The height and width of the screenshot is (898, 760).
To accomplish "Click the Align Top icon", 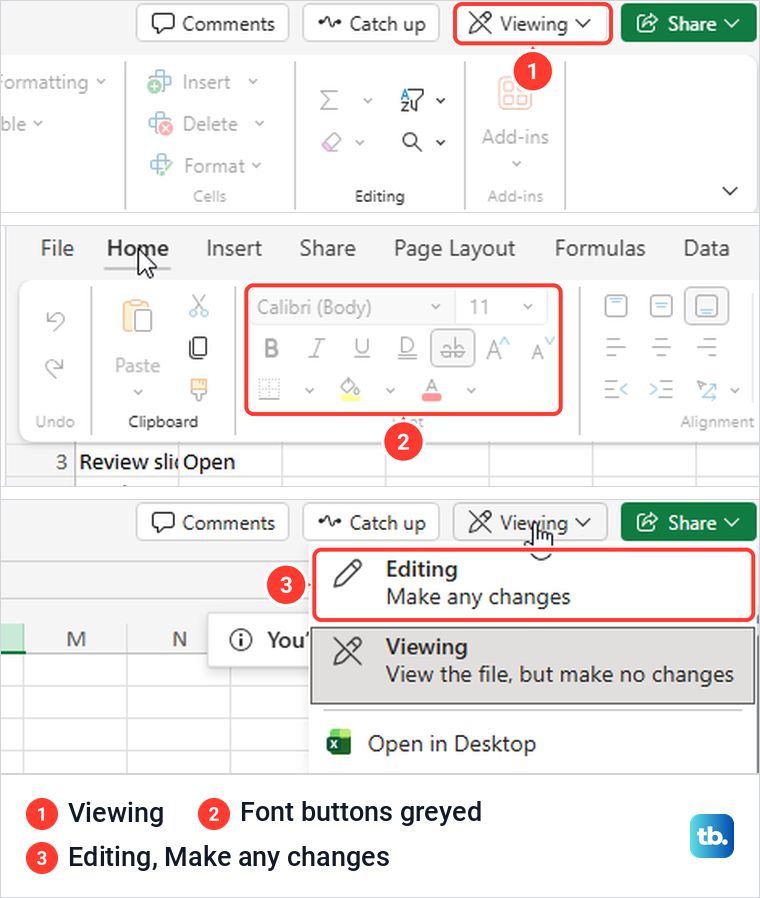I will pyautogui.click(x=616, y=306).
